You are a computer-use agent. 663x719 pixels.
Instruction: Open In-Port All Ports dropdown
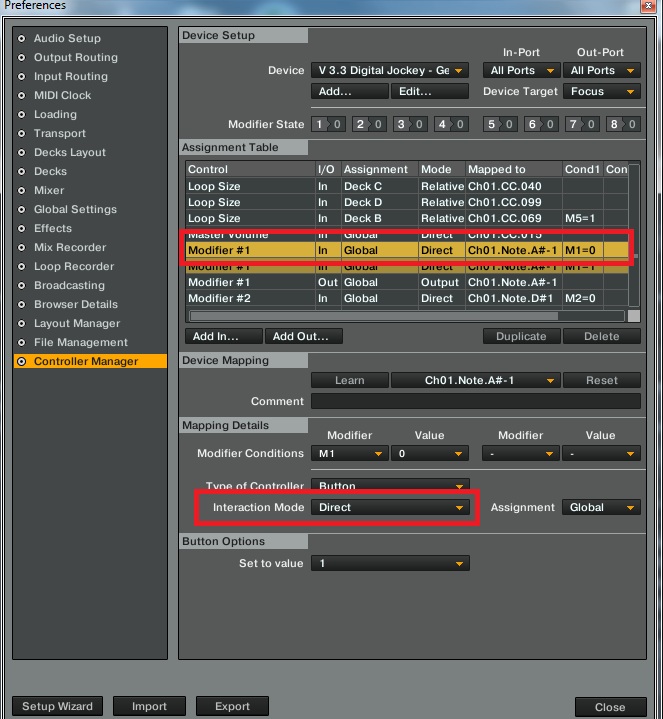click(521, 71)
